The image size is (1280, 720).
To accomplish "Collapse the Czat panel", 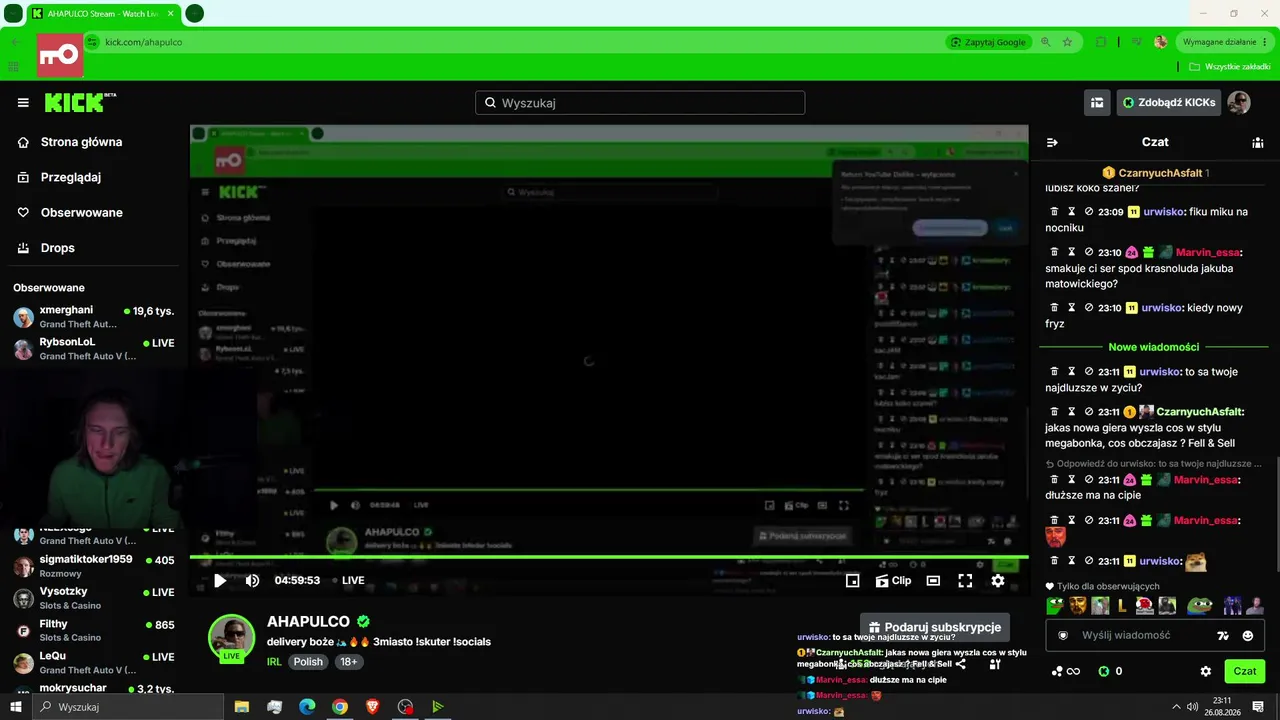I will pyautogui.click(x=1052, y=142).
